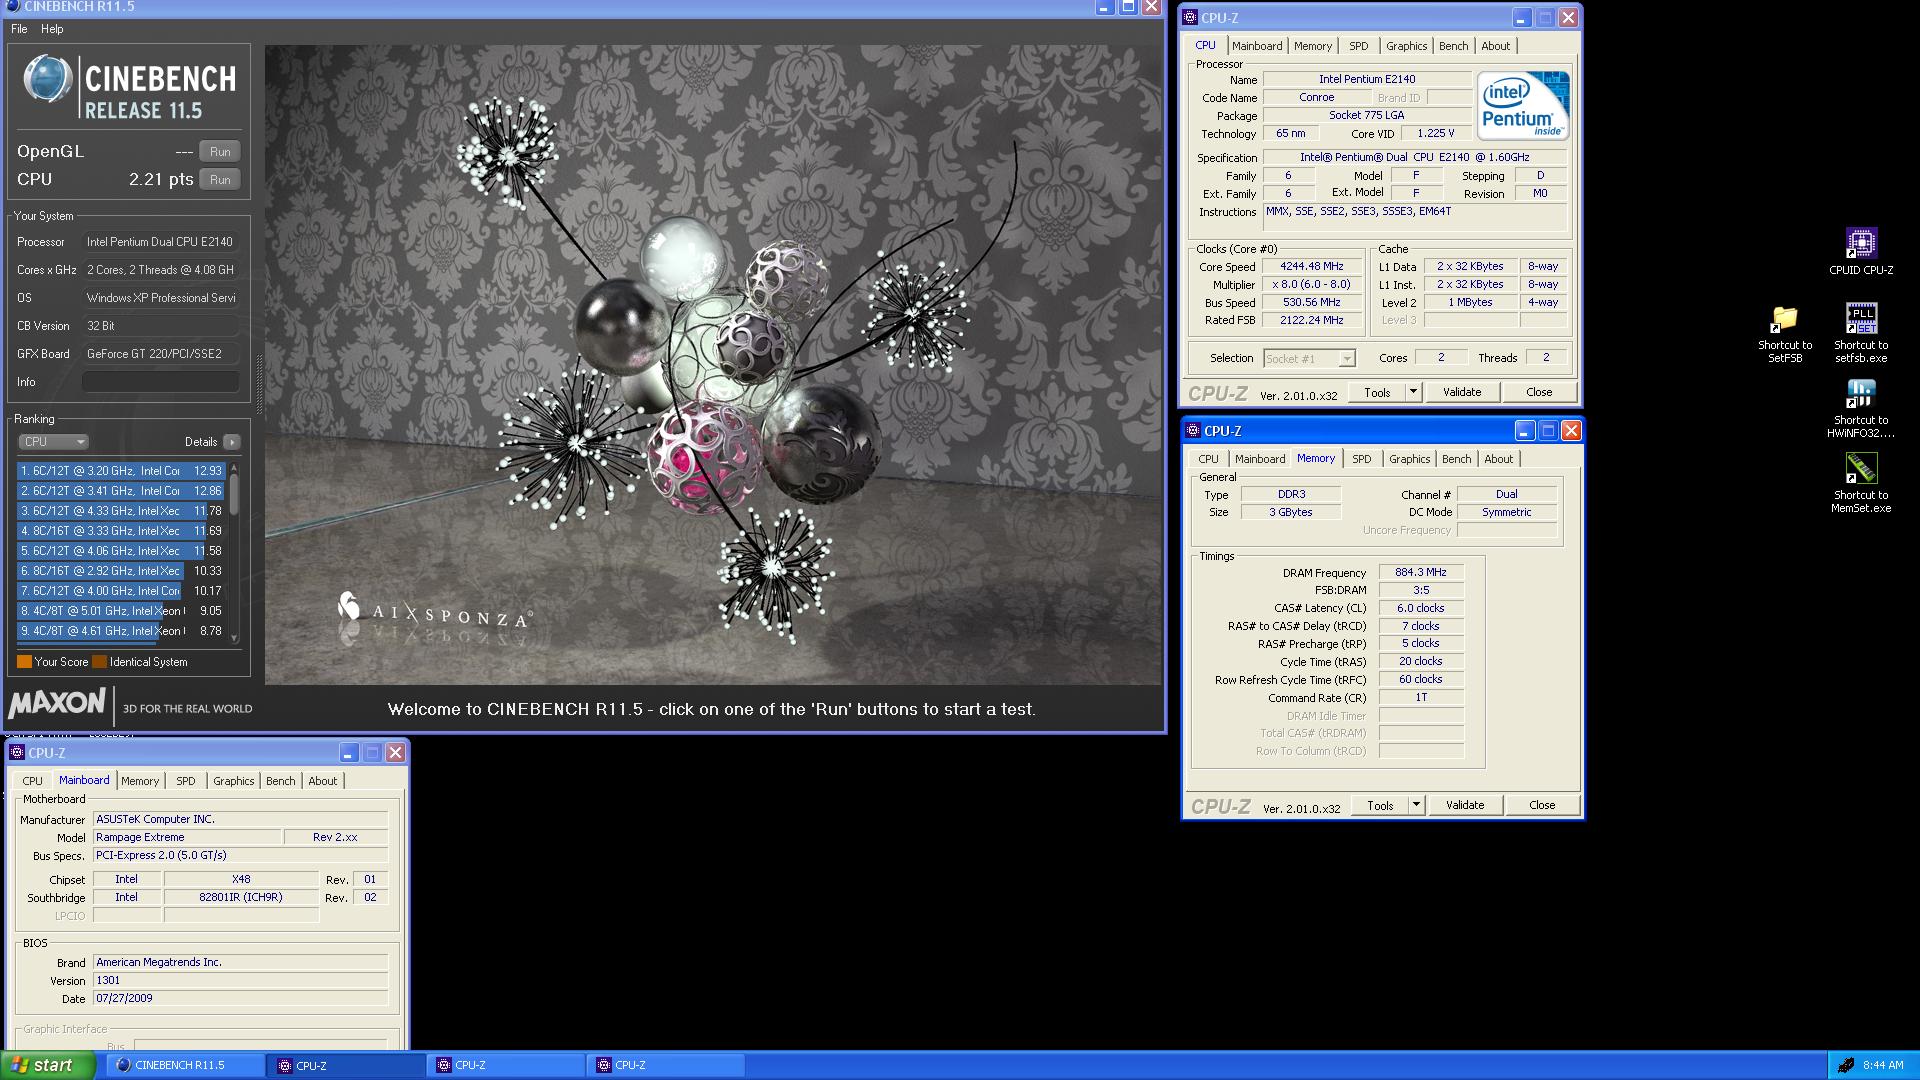Open the File menu in Cinebench
This screenshot has width=1920, height=1080.
[x=19, y=29]
